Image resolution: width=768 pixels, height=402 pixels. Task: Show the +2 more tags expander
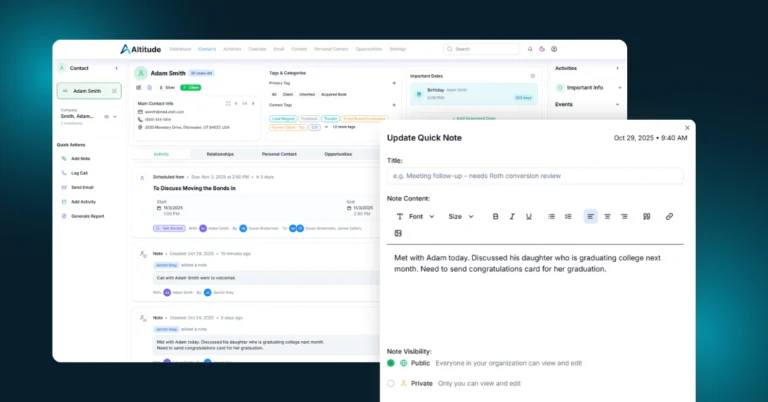point(344,127)
